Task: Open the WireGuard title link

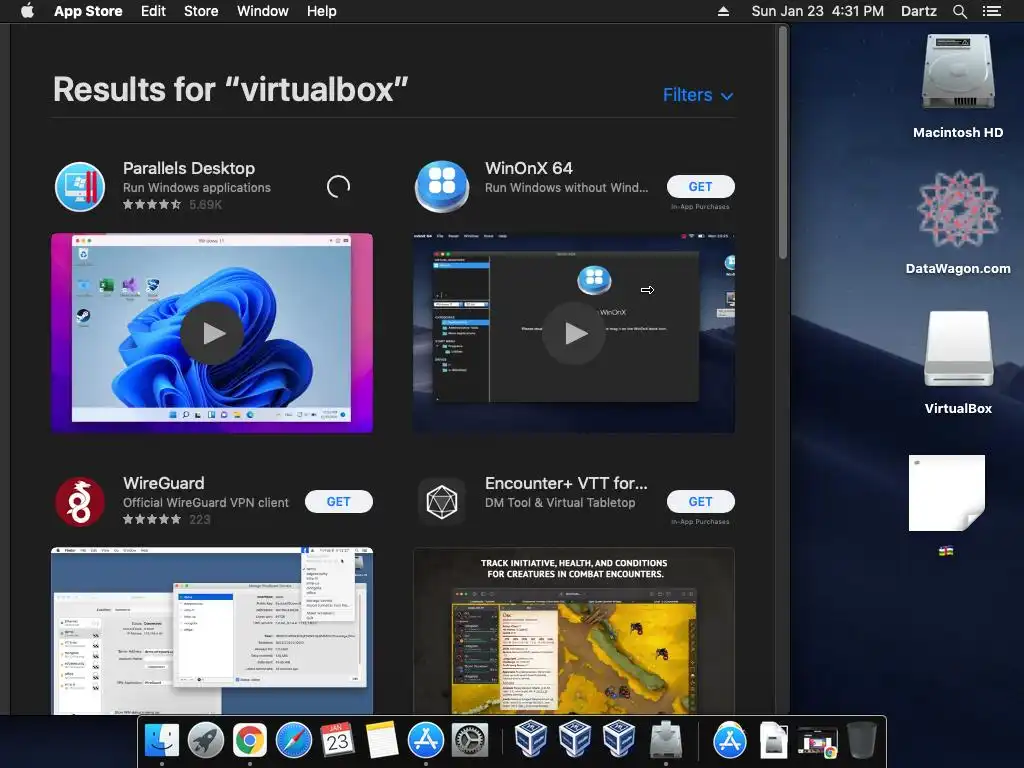Action: [x=163, y=483]
